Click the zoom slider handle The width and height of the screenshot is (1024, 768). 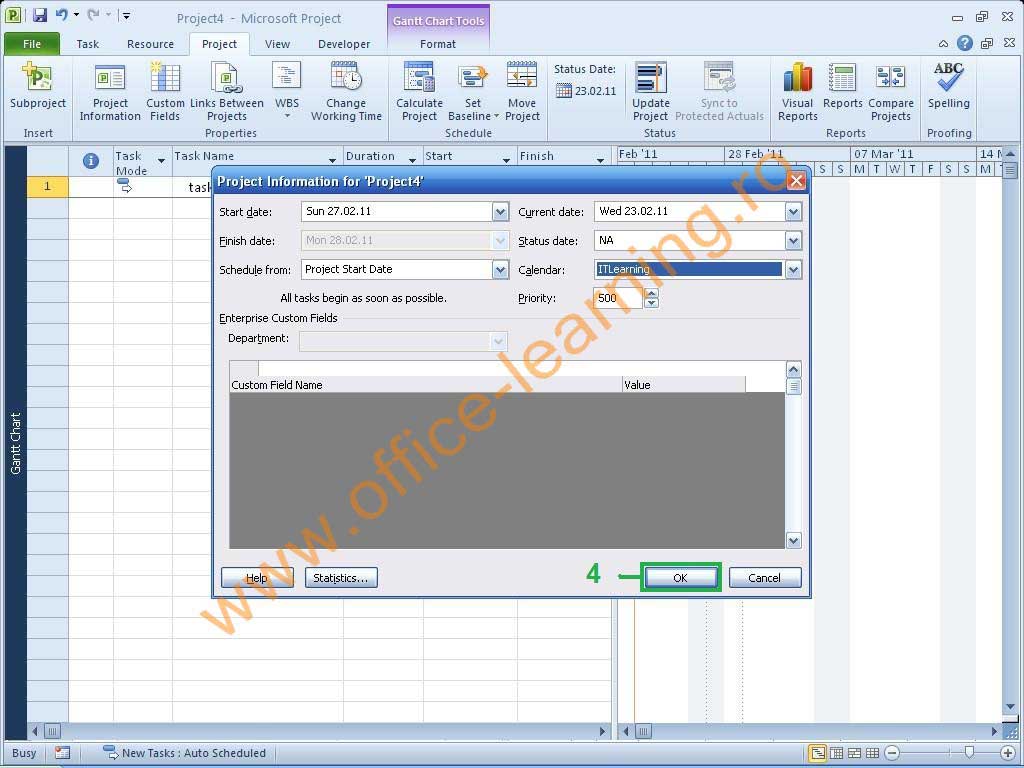969,753
